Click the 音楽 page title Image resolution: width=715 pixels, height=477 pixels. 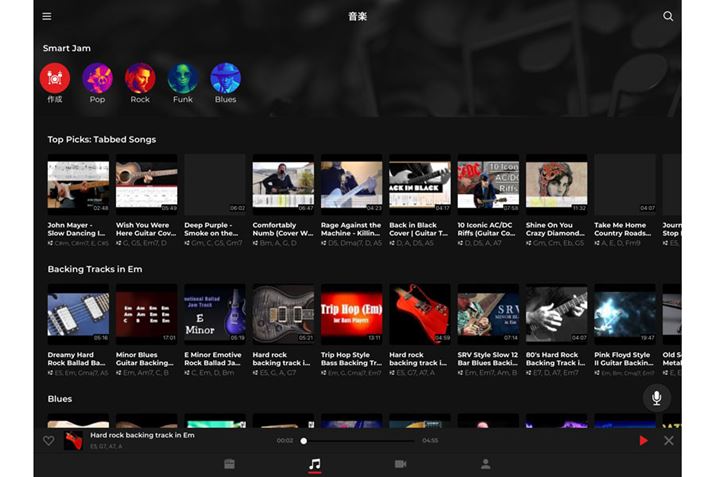(358, 16)
